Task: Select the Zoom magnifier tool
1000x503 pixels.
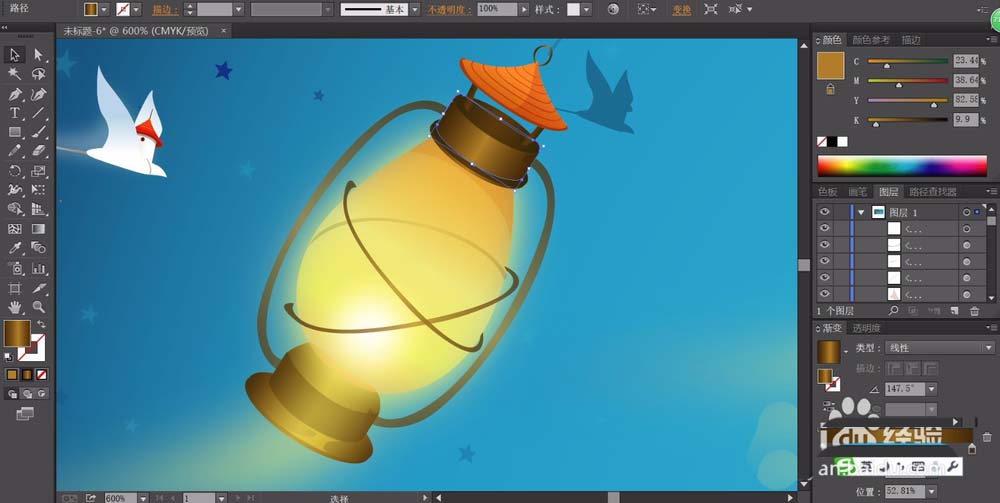Action: [x=38, y=307]
